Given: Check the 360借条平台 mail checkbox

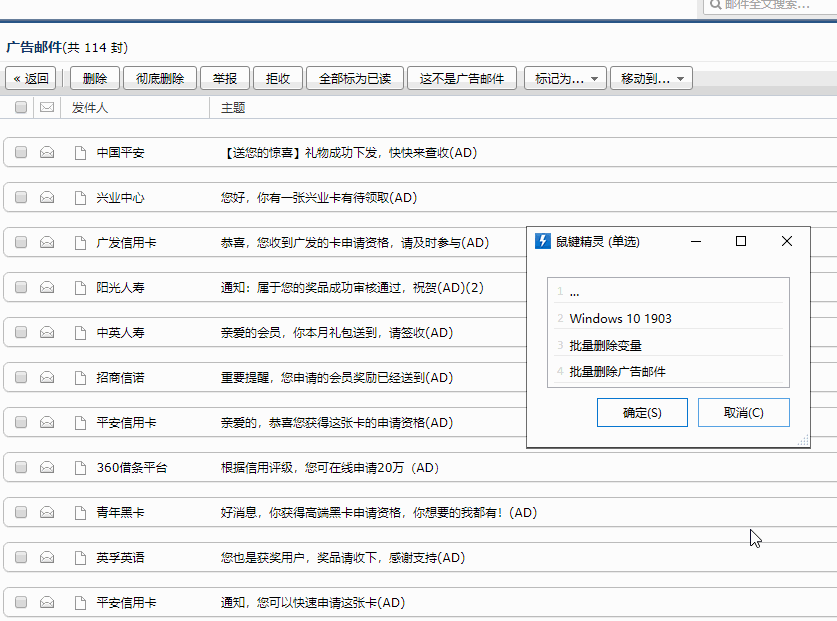Looking at the screenshot, I should [x=21, y=468].
